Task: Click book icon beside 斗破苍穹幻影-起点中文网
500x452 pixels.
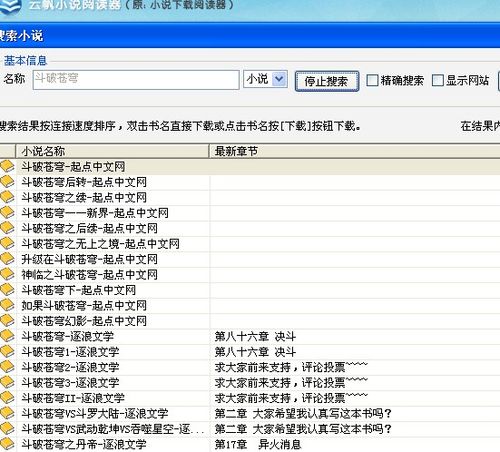Action: [7, 321]
